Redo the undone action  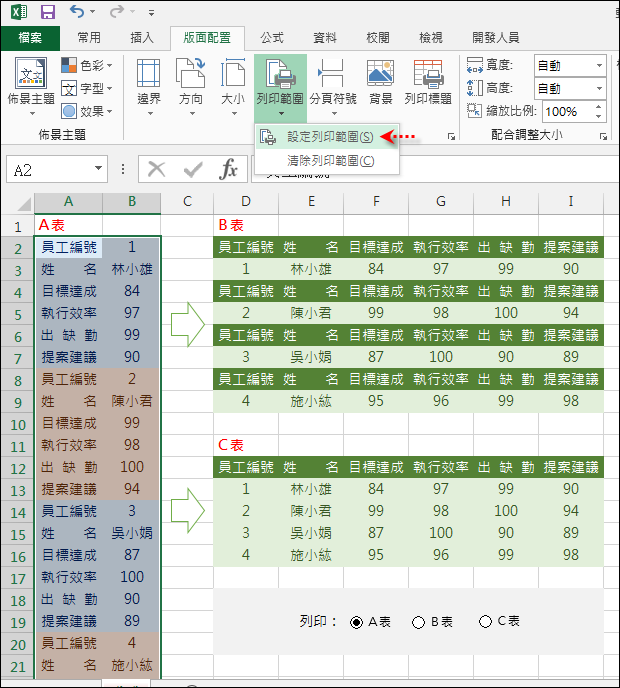coord(117,12)
